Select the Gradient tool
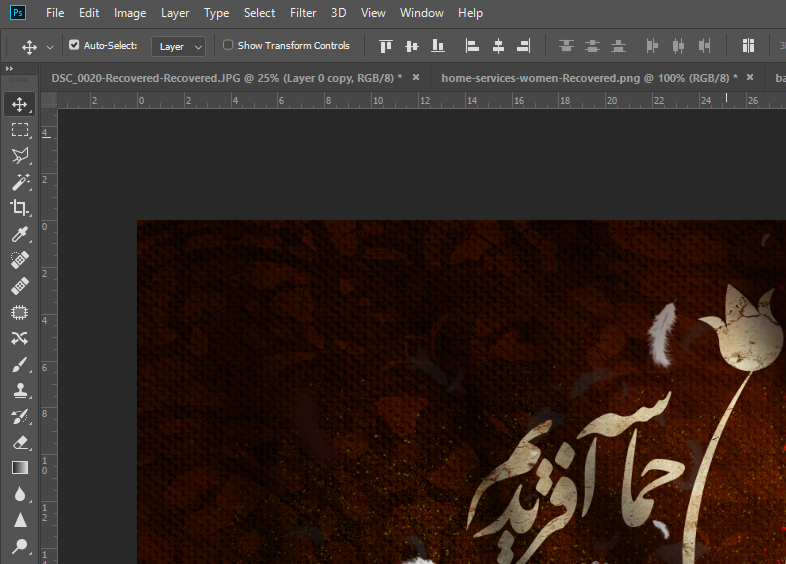This screenshot has height=564, width=786. [20, 468]
